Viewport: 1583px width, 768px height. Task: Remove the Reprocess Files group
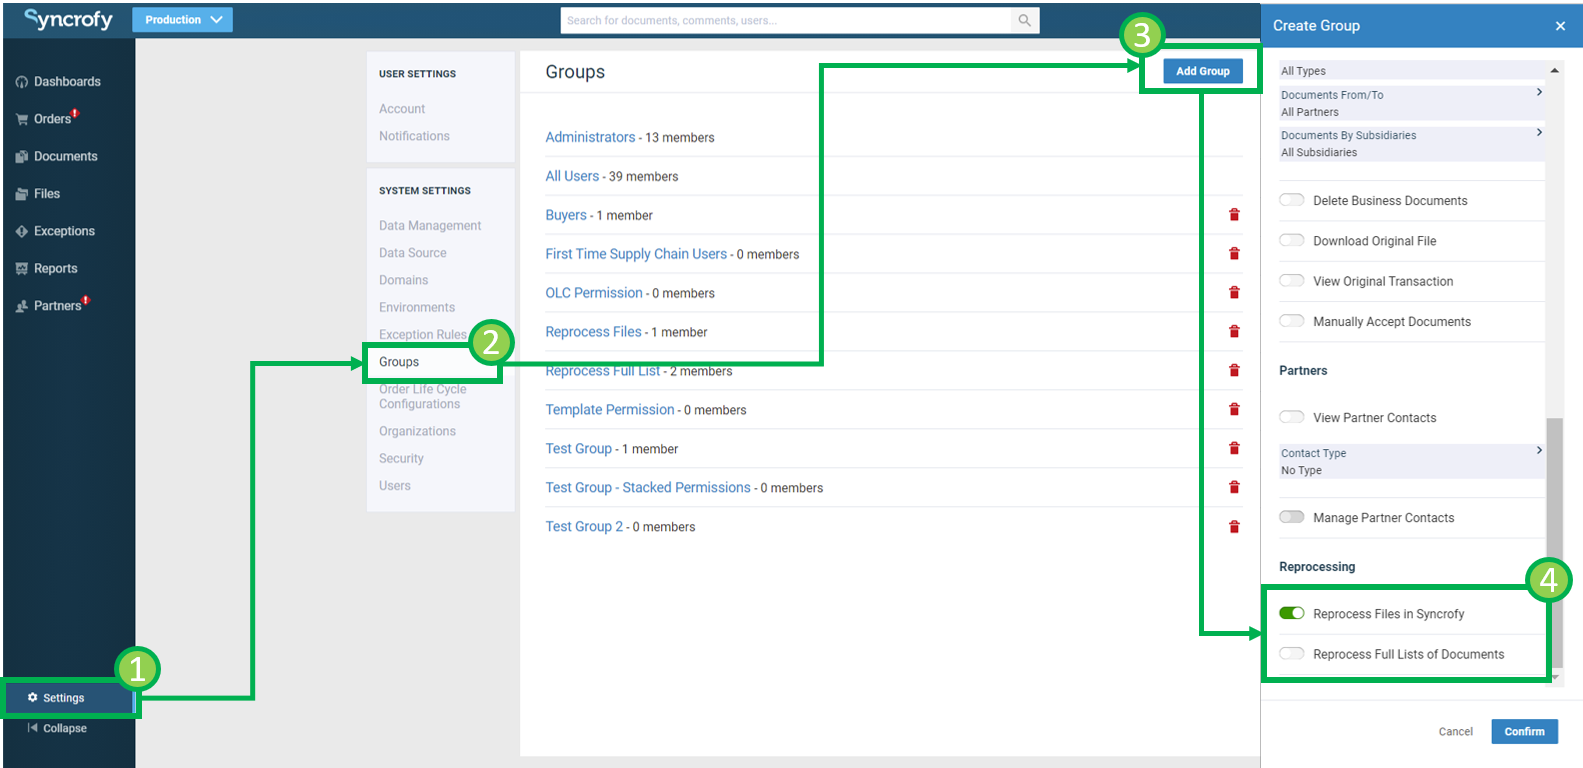tap(1234, 332)
